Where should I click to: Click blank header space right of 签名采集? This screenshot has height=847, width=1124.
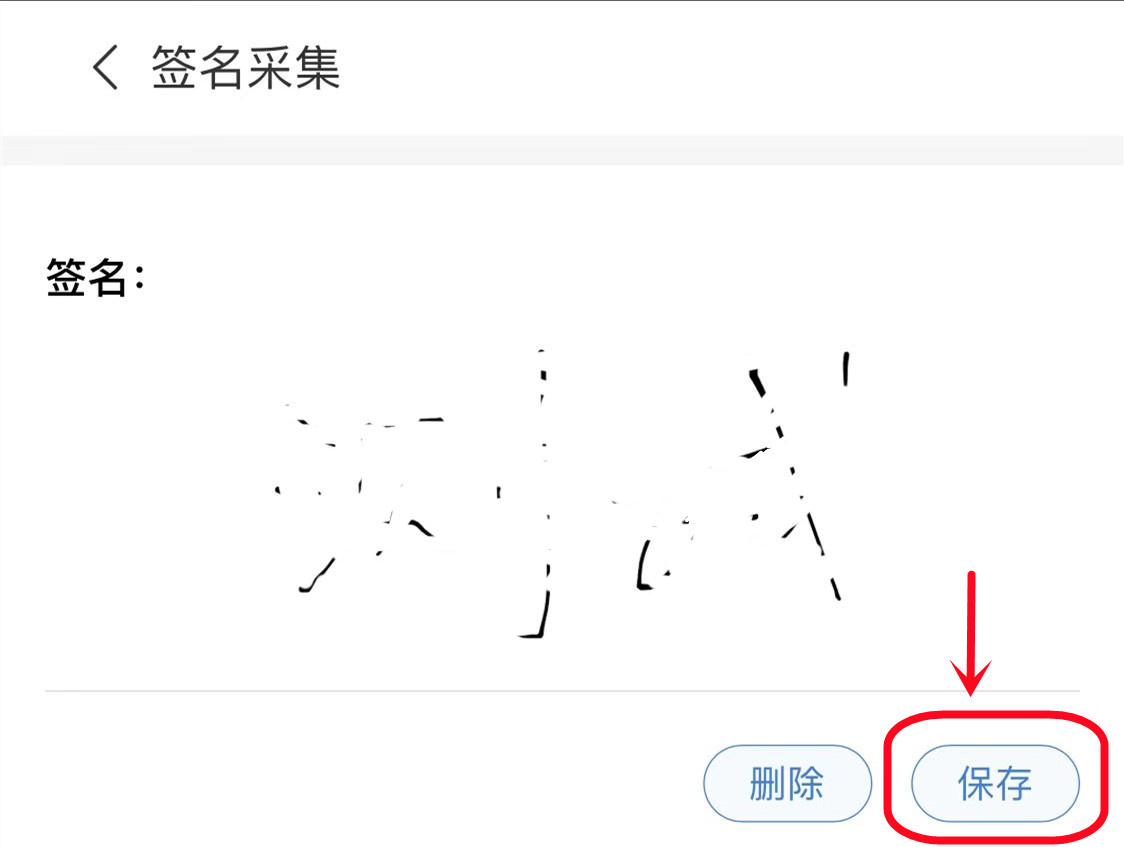point(717,67)
